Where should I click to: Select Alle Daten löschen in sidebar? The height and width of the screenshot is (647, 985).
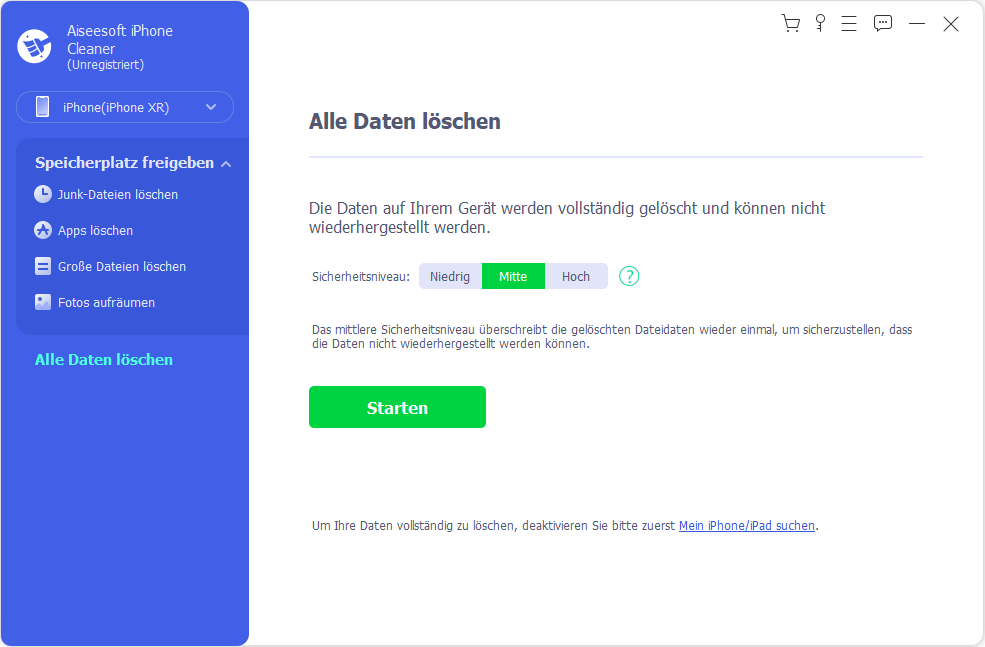(104, 359)
